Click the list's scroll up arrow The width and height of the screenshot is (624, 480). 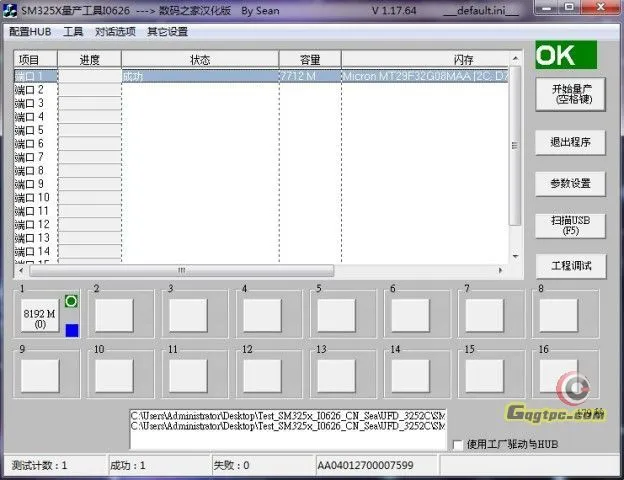coord(515,59)
